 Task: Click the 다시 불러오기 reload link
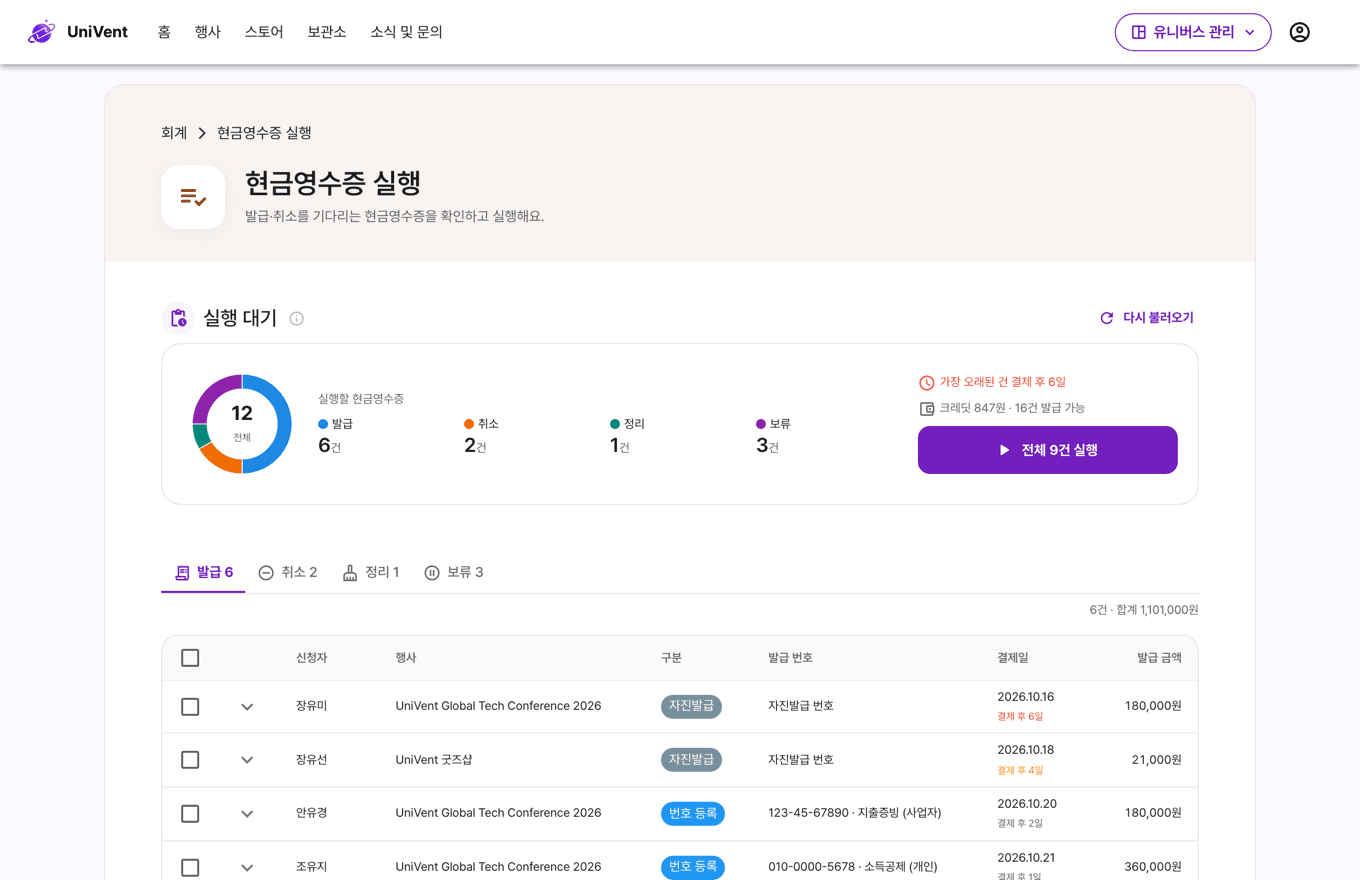1146,318
